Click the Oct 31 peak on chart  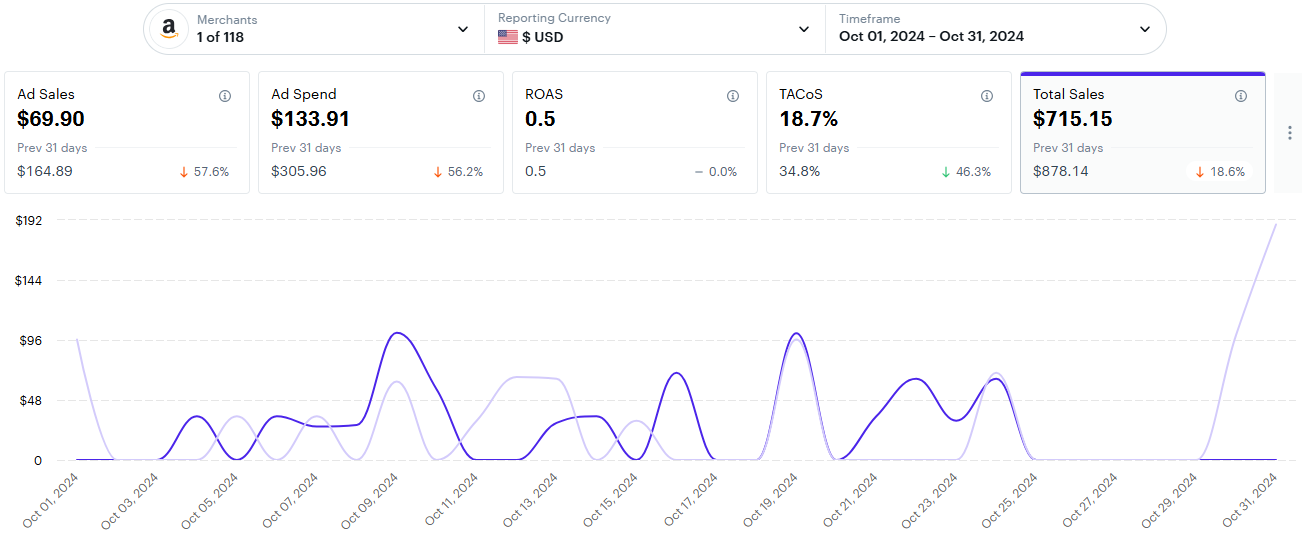[x=1276, y=223]
